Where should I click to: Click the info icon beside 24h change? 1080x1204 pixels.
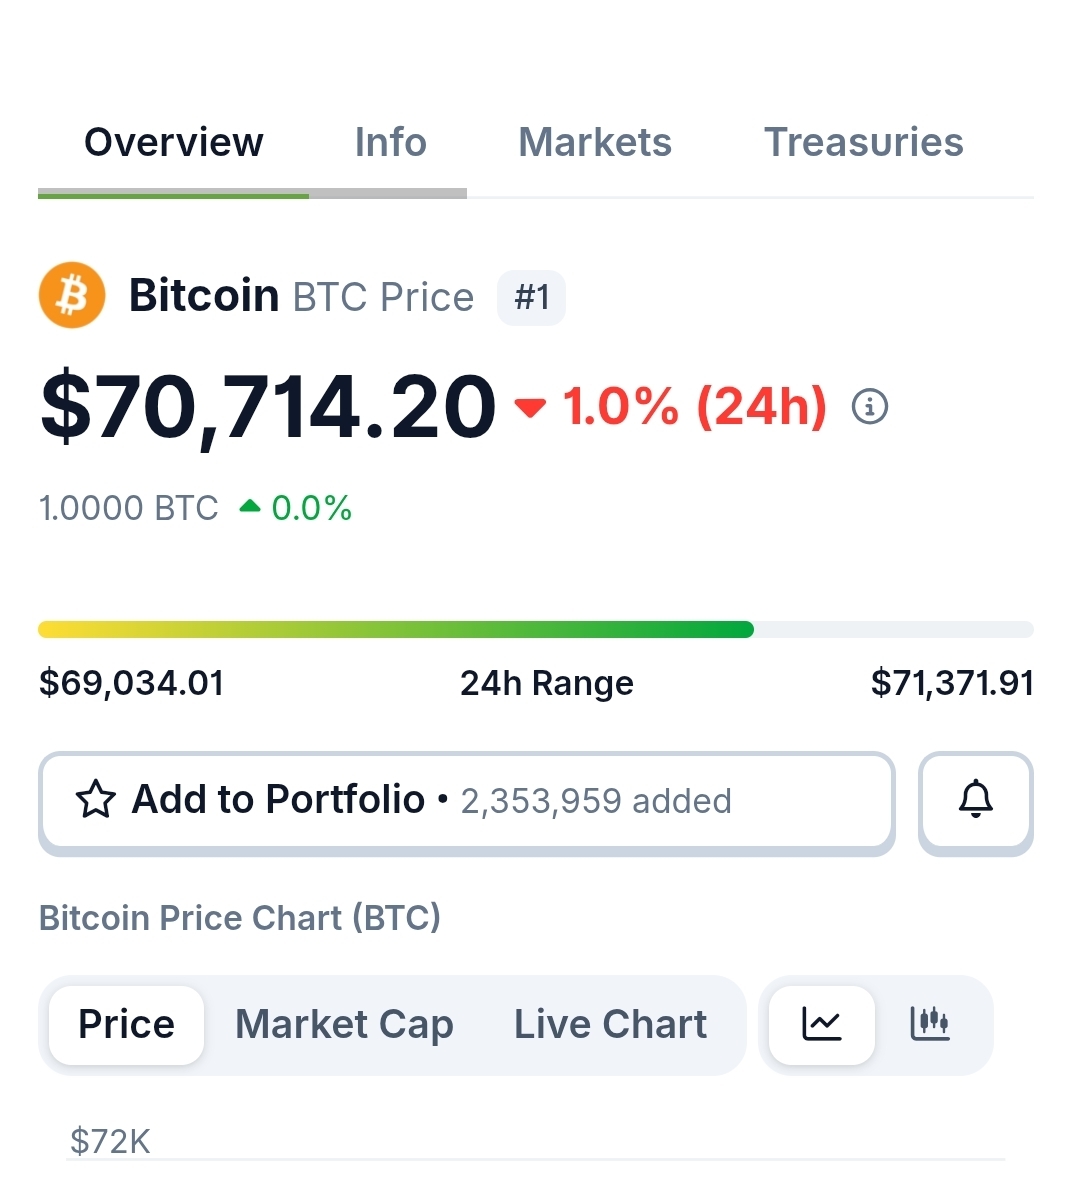869,407
